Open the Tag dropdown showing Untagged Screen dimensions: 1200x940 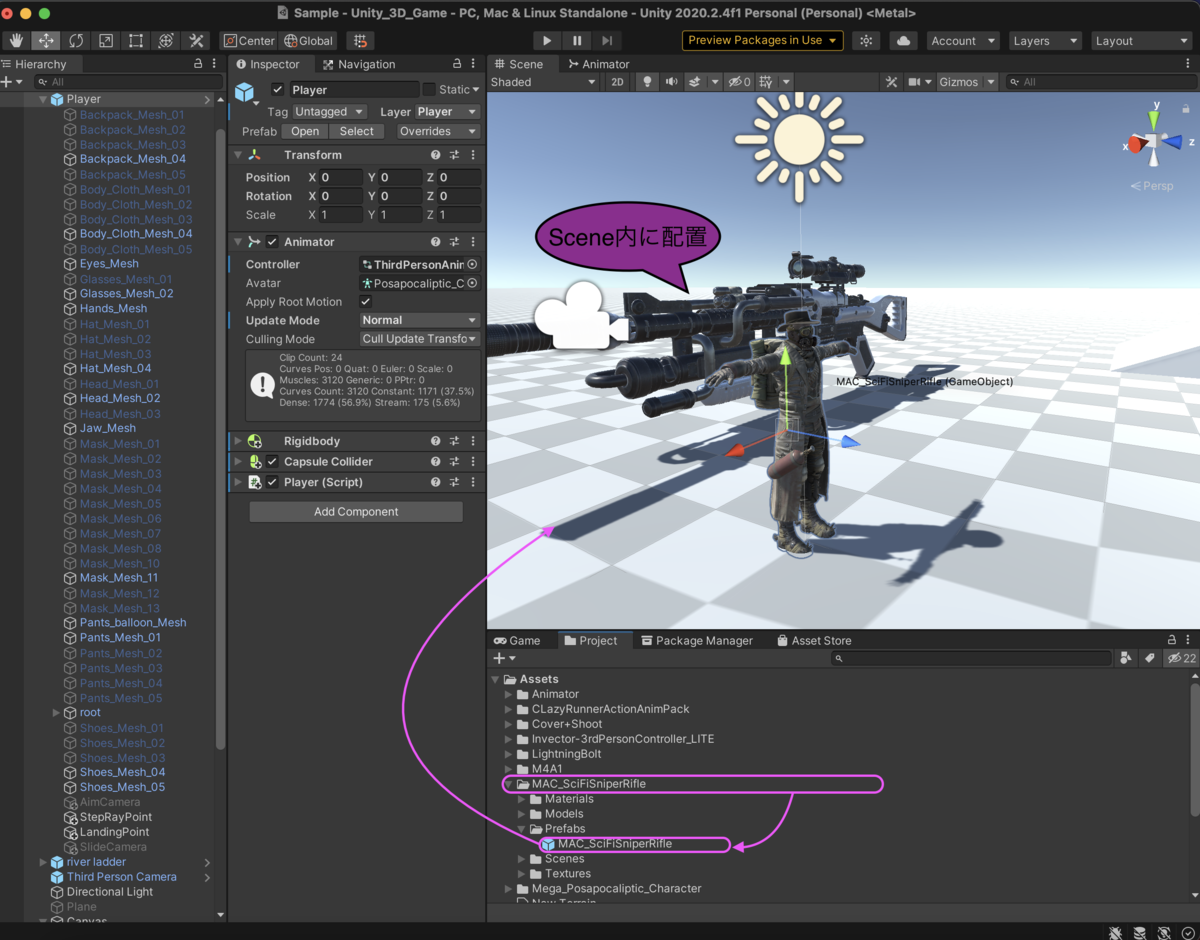[x=329, y=112]
